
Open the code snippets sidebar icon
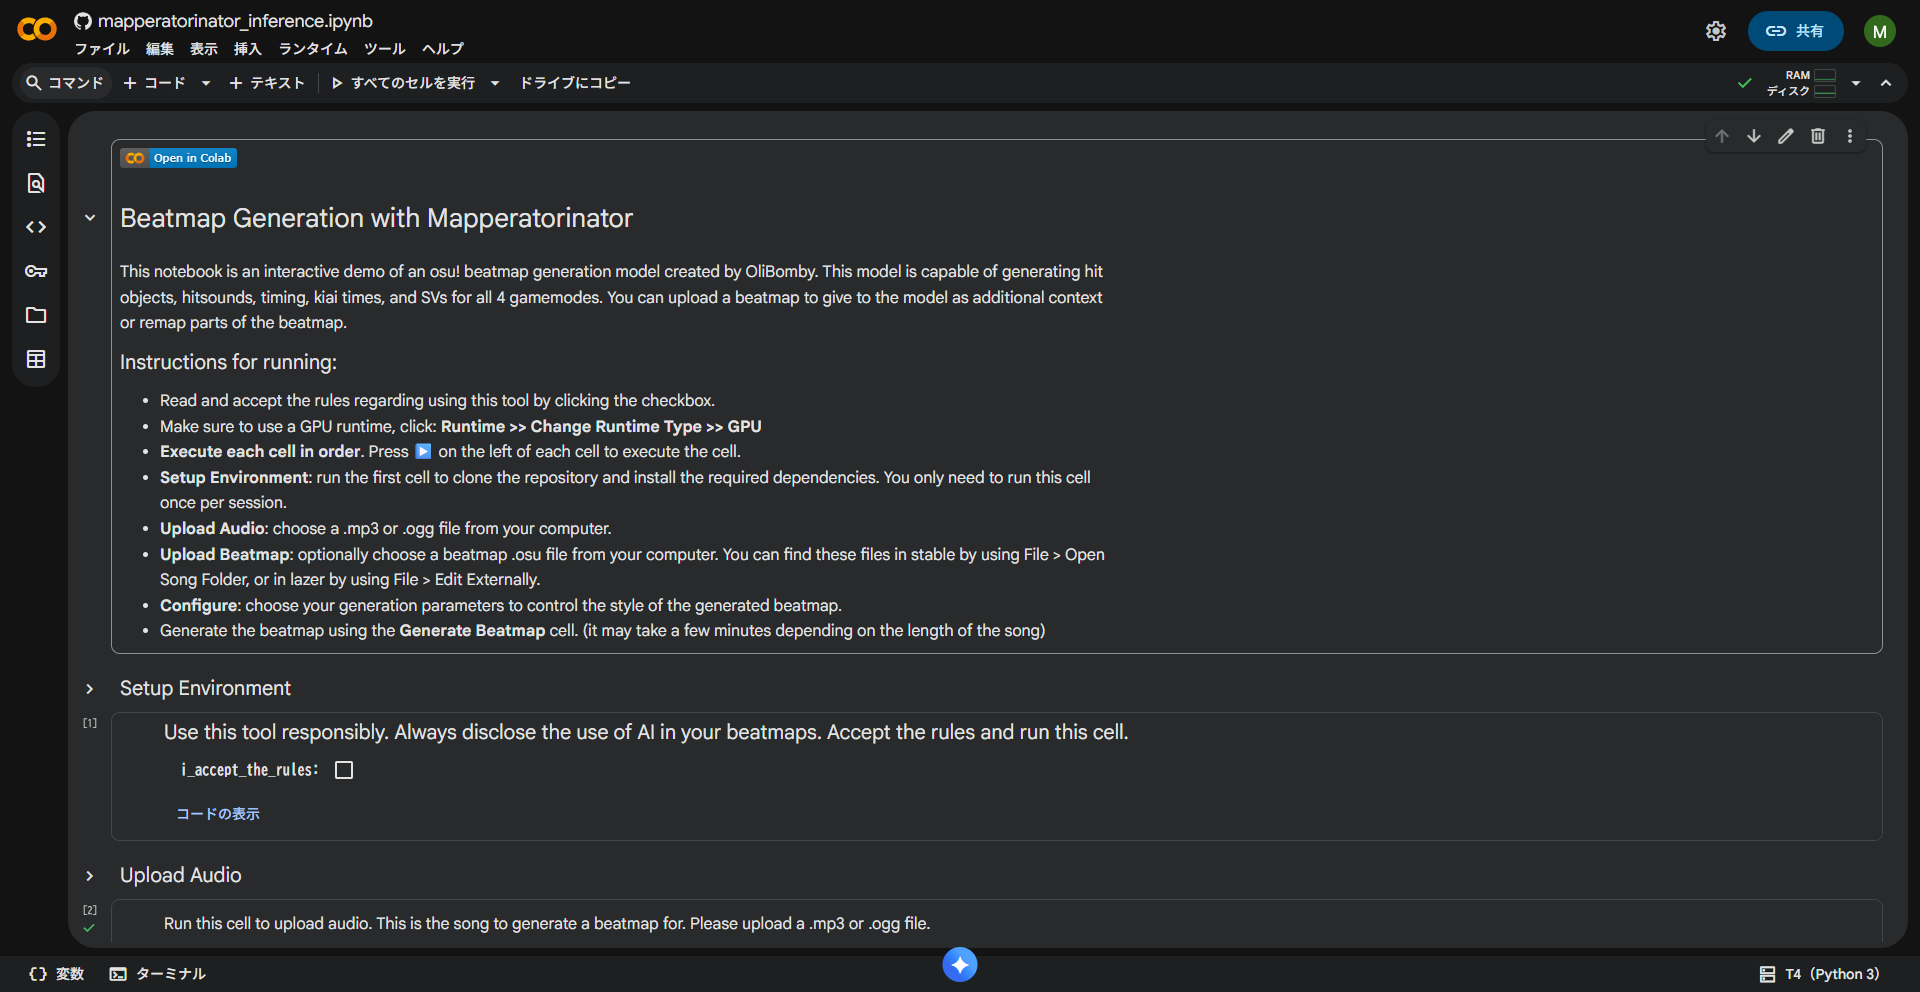(x=36, y=227)
